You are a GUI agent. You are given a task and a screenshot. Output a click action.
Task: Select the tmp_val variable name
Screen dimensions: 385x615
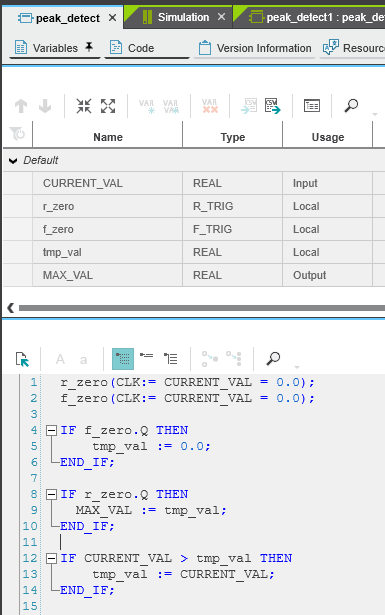[62, 252]
